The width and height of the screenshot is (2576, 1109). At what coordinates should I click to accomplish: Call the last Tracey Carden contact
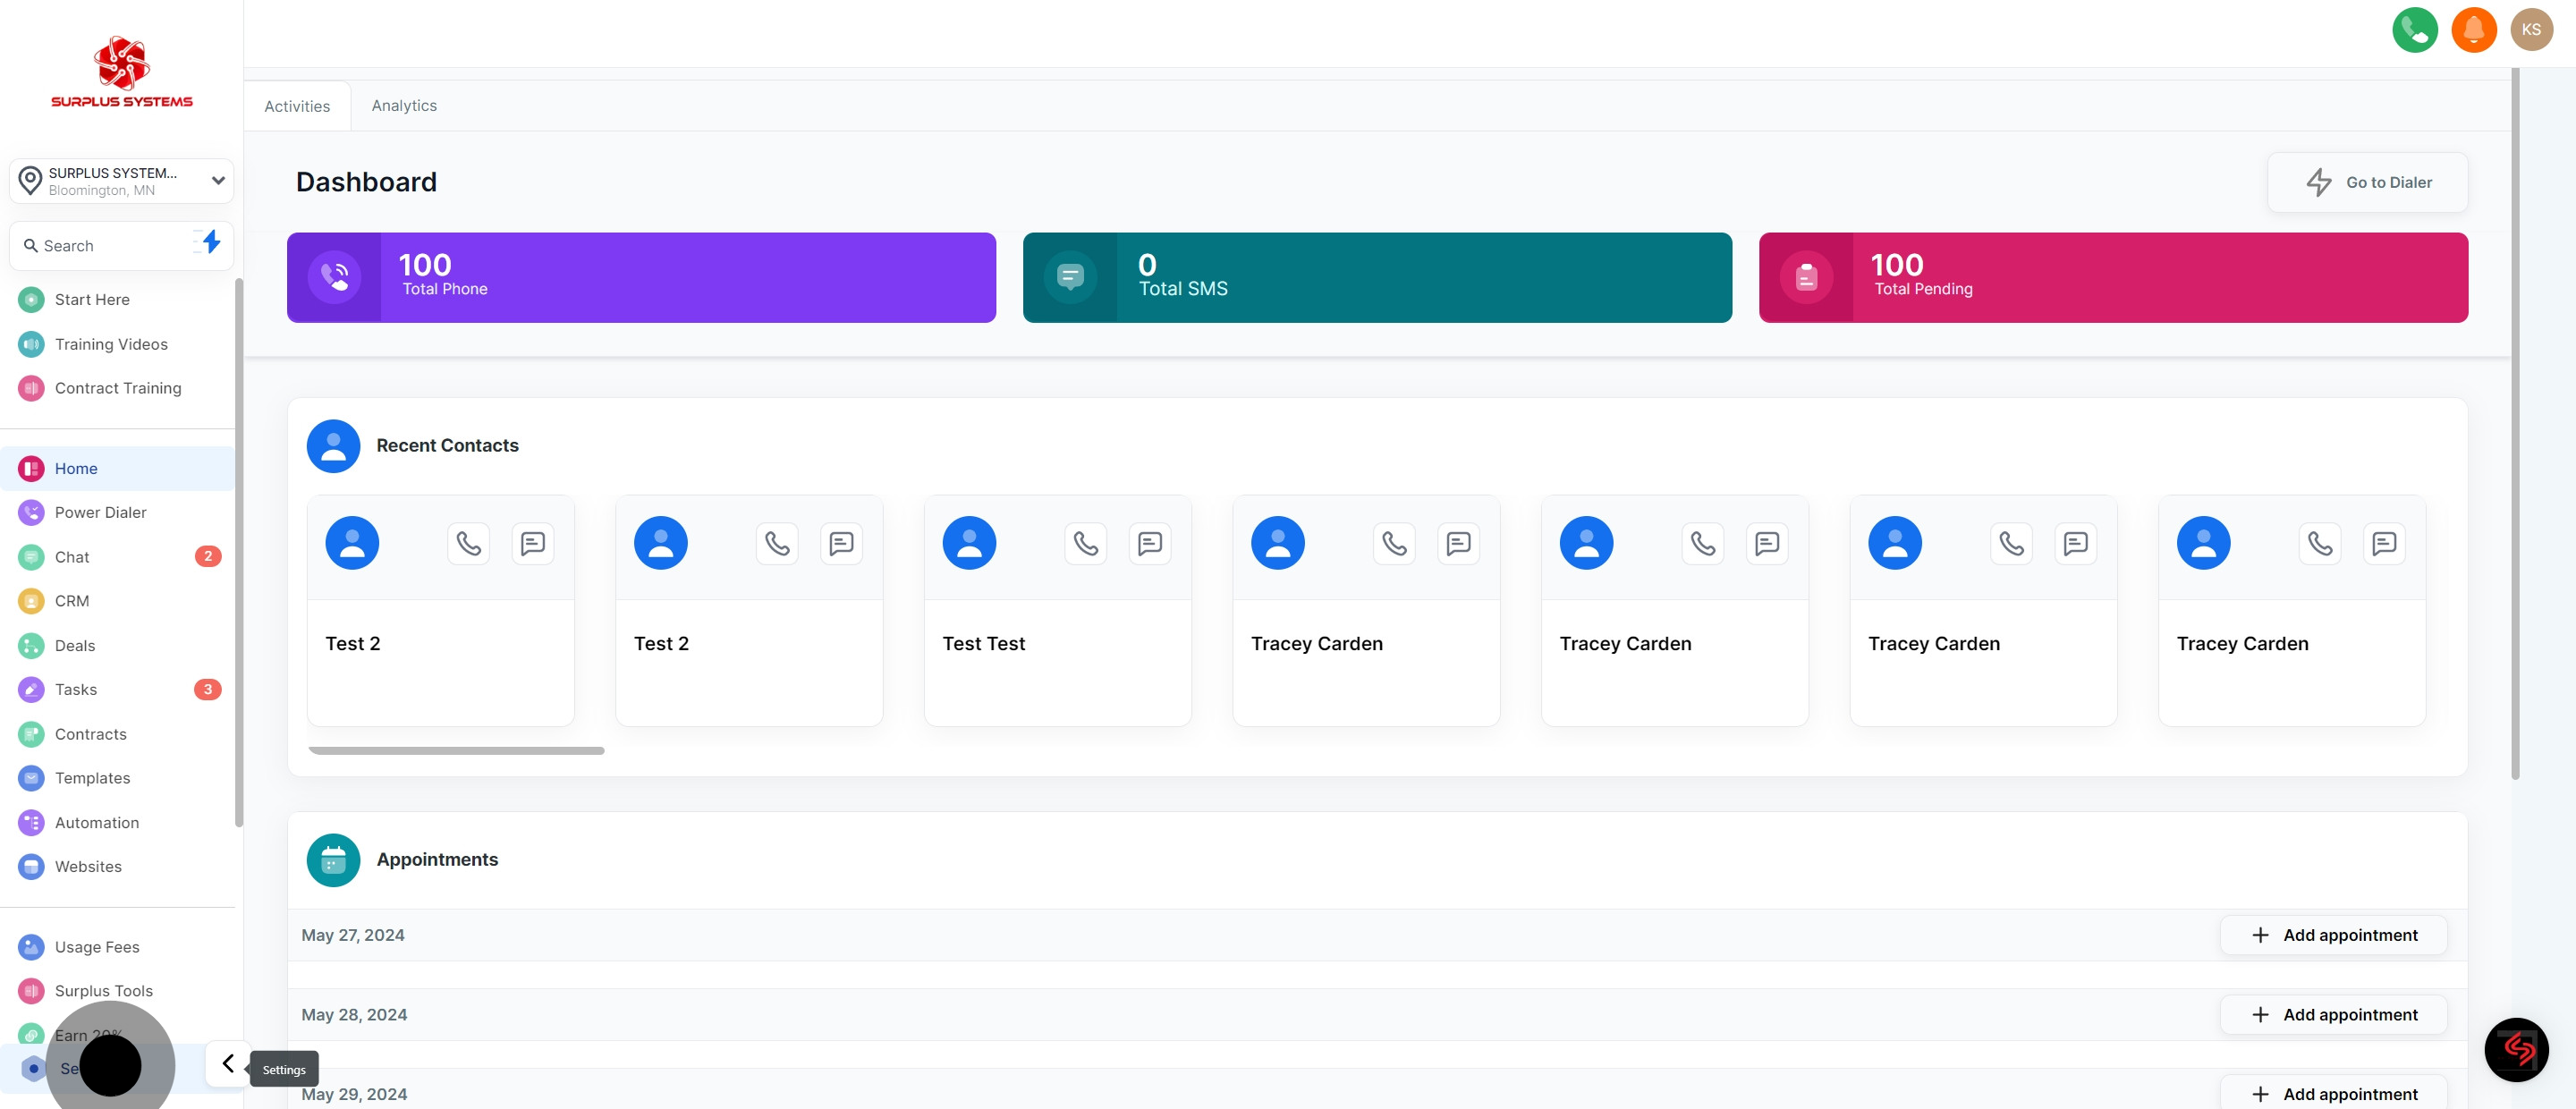[2320, 543]
